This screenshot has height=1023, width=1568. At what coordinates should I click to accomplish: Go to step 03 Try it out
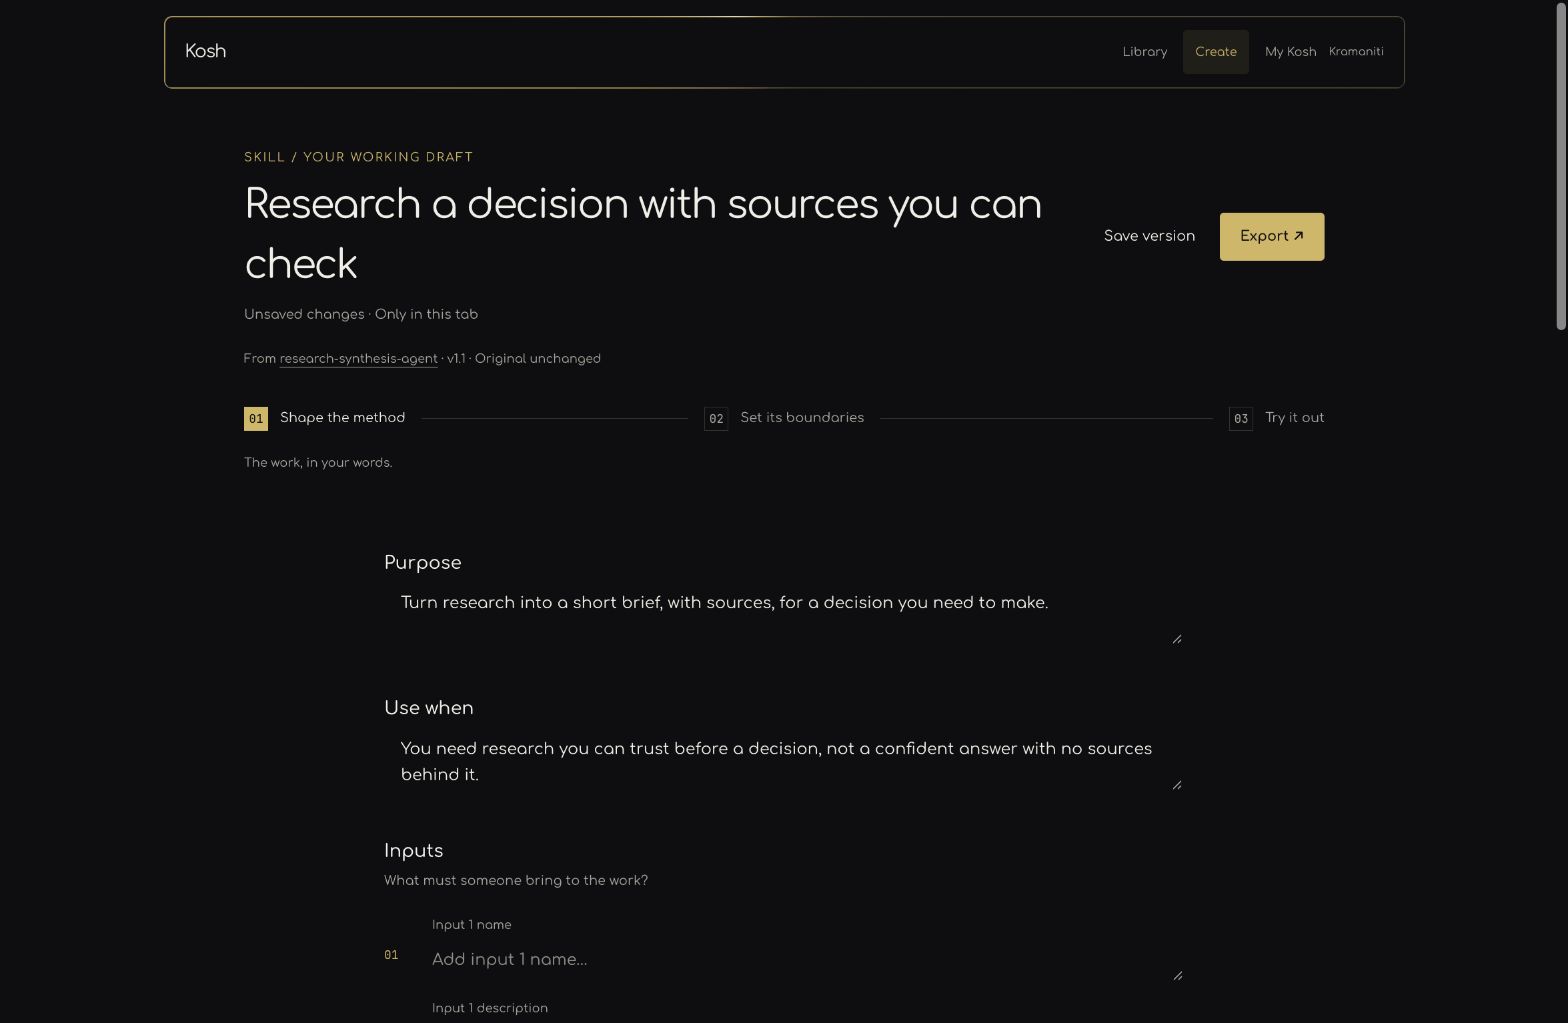[x=1276, y=418]
